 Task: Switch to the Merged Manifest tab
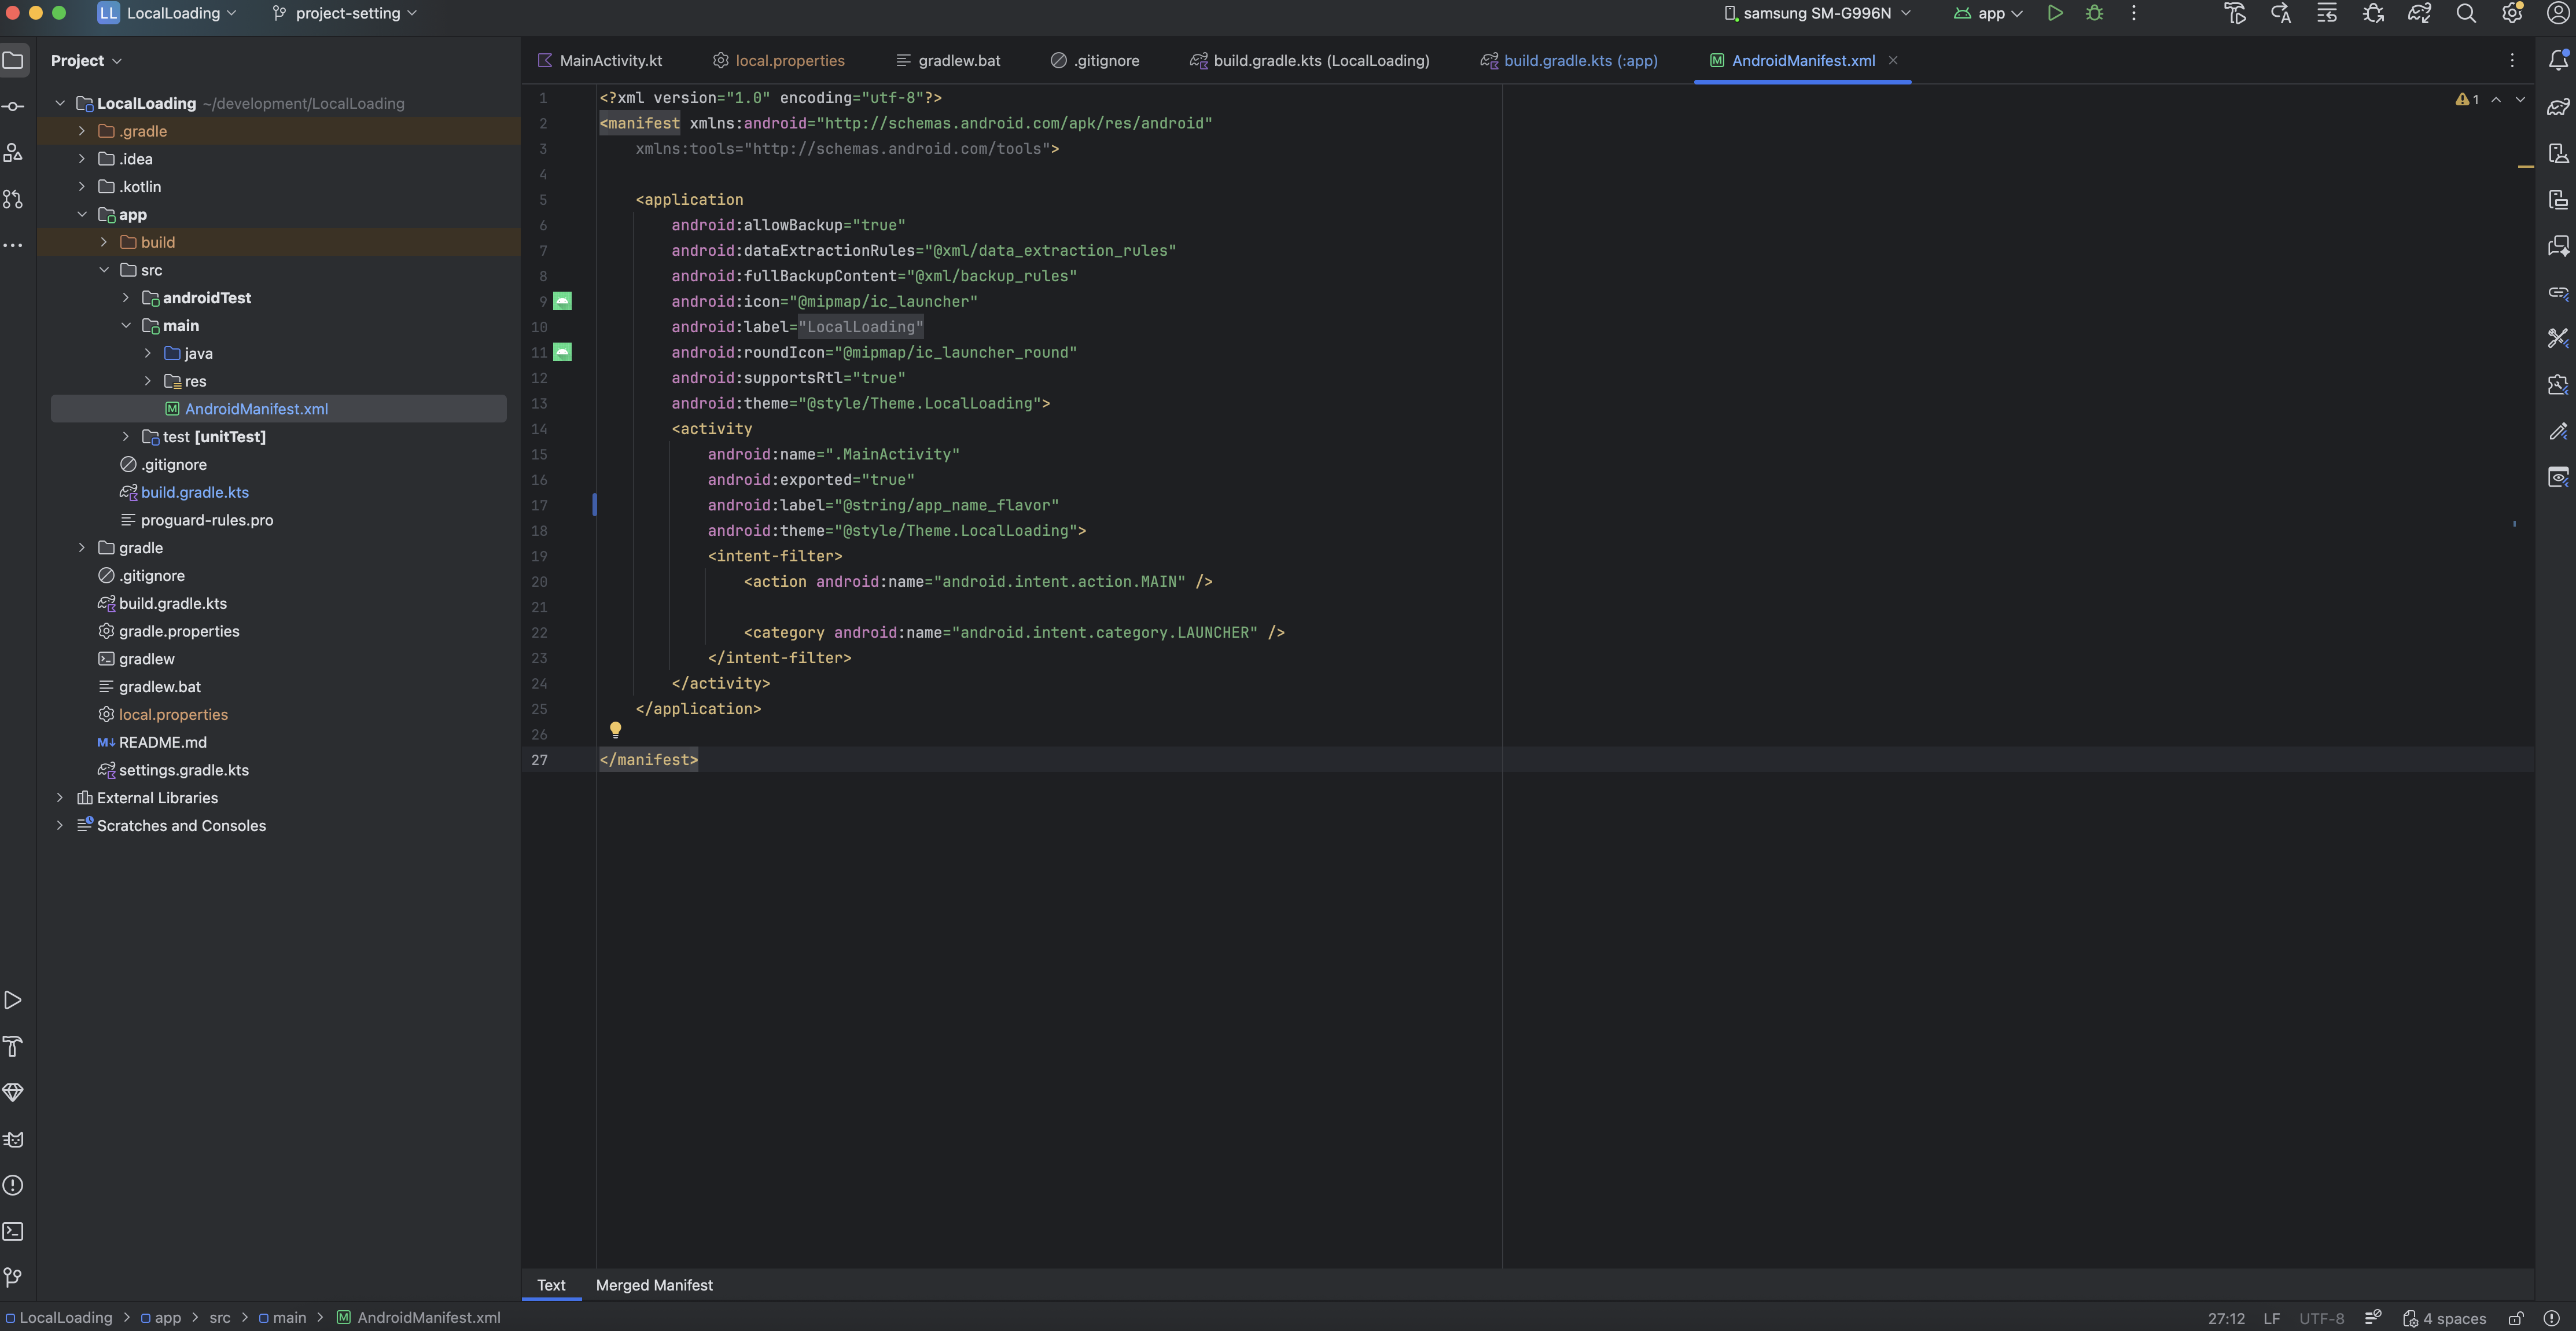(x=654, y=1286)
